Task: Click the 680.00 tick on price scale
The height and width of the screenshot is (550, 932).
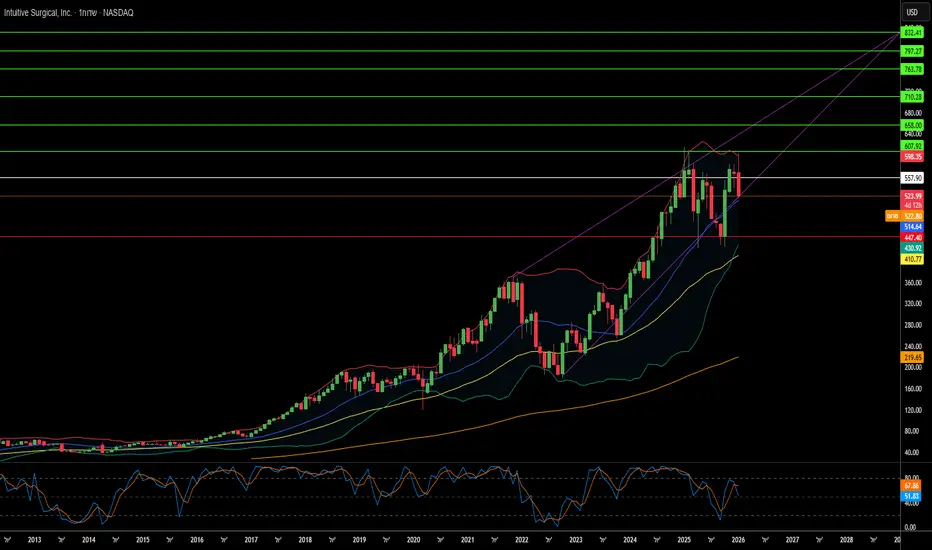Action: 911,114
